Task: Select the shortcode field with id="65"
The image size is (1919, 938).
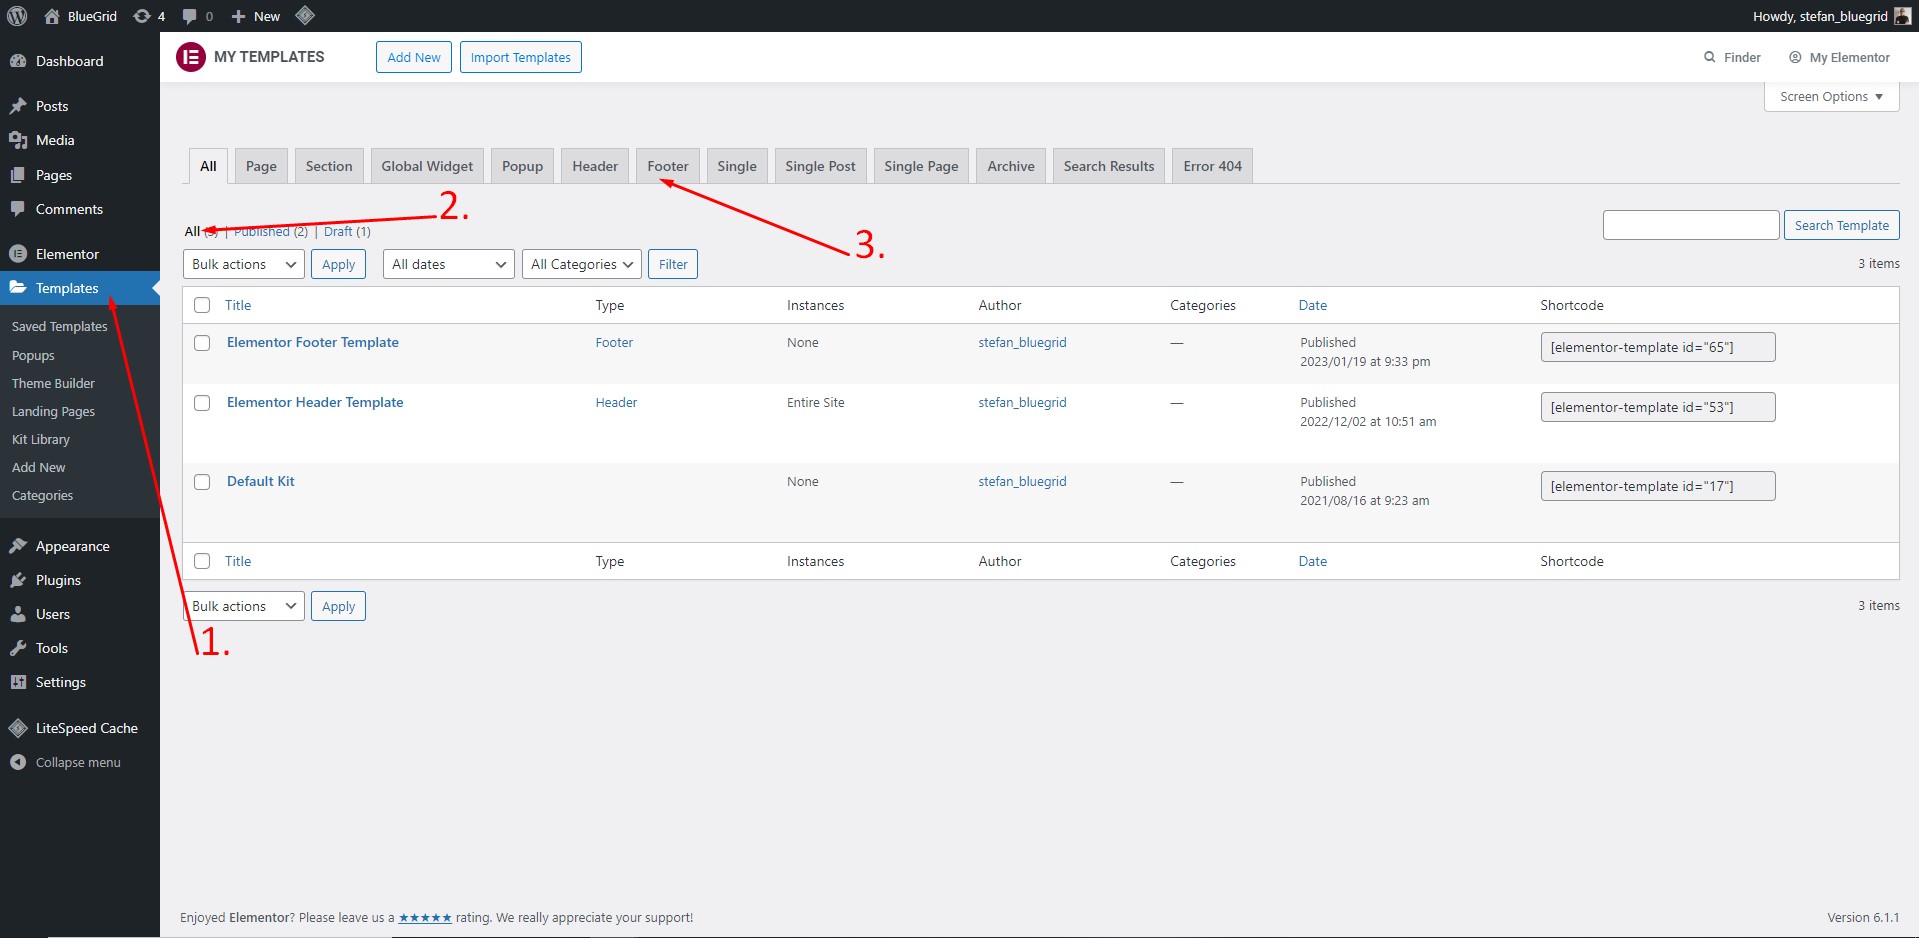Action: click(1658, 347)
